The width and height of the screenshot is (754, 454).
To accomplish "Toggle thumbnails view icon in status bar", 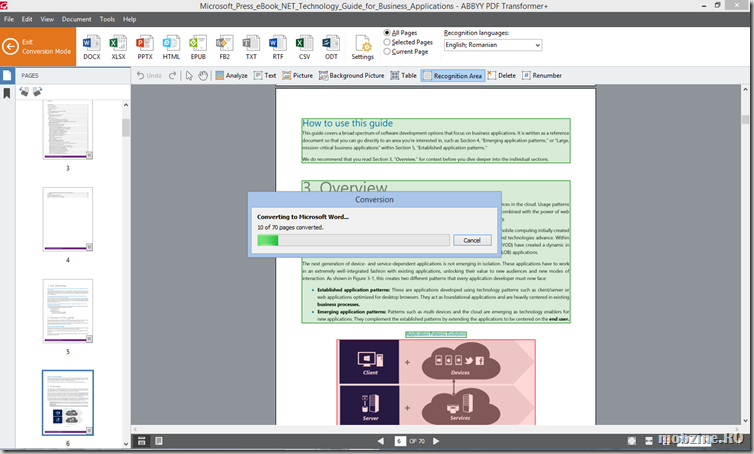I will pyautogui.click(x=141, y=441).
